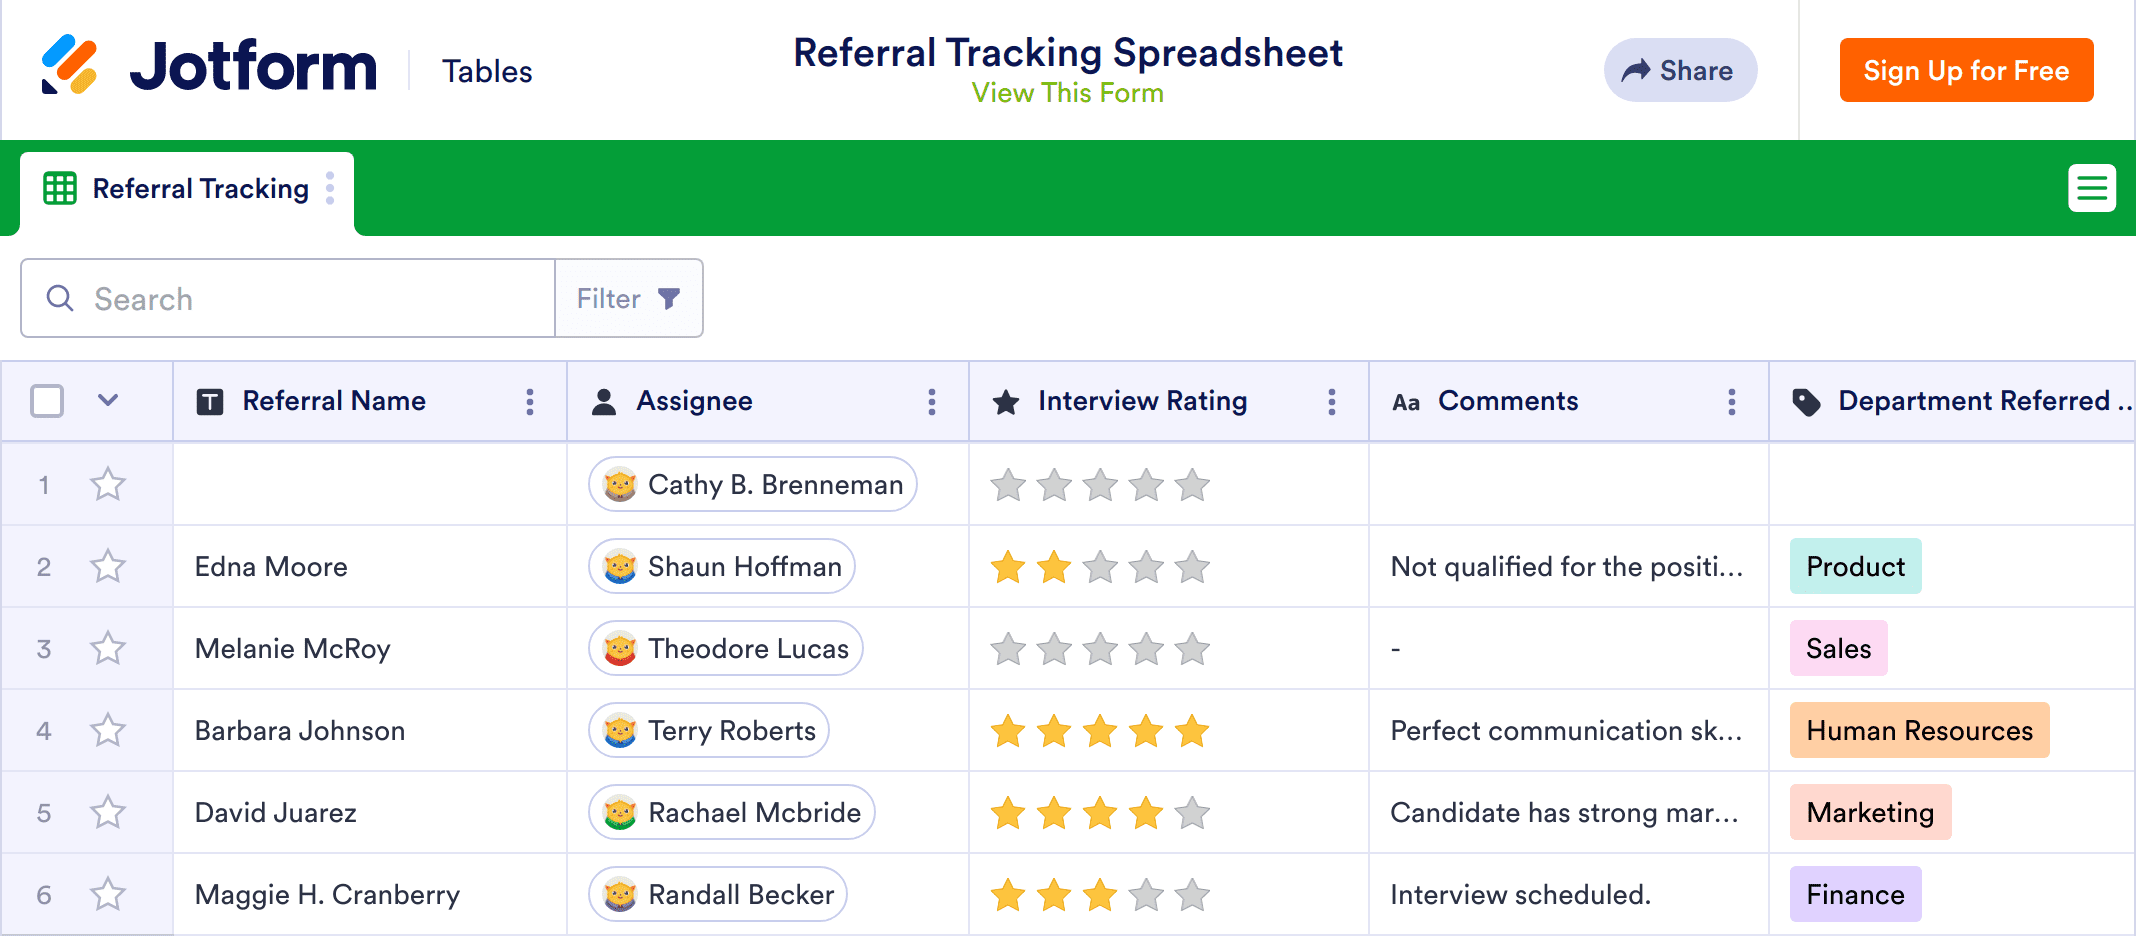Open Theodore Lucas assignee chip
The image size is (2136, 936).
pyautogui.click(x=726, y=649)
